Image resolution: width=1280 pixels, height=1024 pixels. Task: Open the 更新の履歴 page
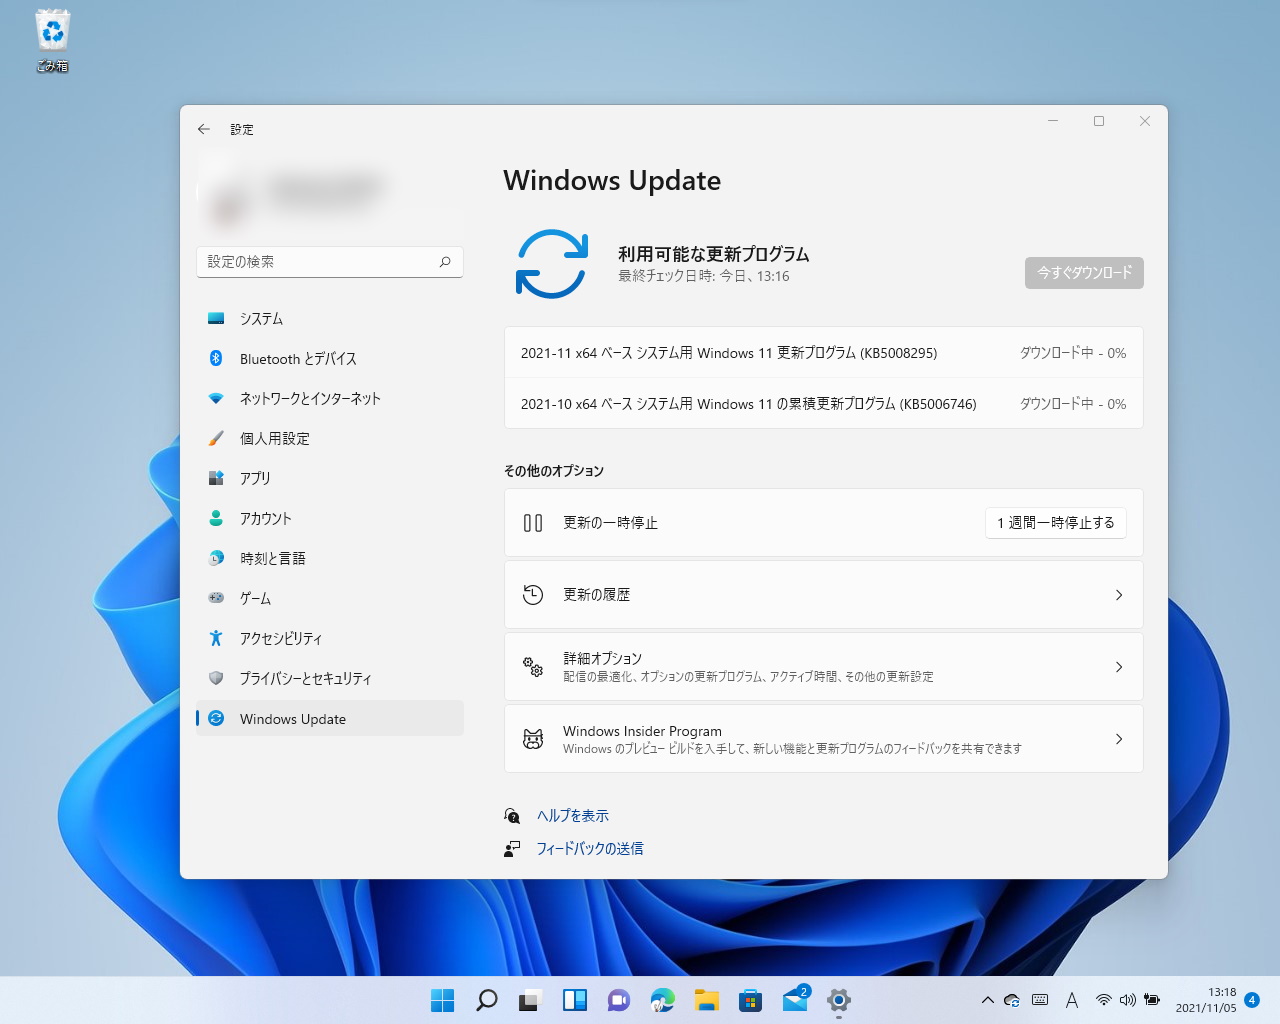[x=822, y=594]
